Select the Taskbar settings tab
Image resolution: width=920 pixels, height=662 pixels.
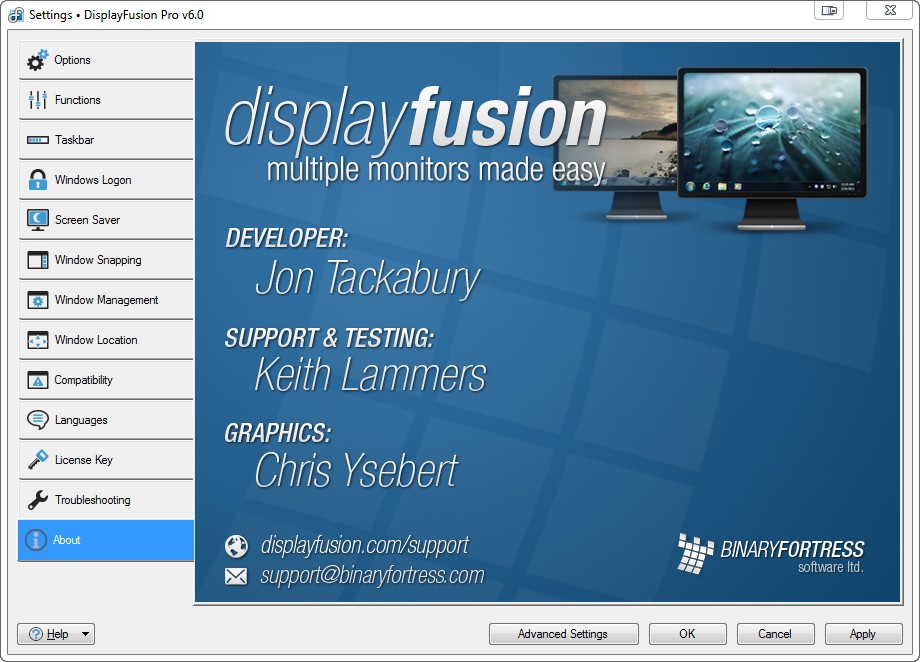click(x=106, y=140)
